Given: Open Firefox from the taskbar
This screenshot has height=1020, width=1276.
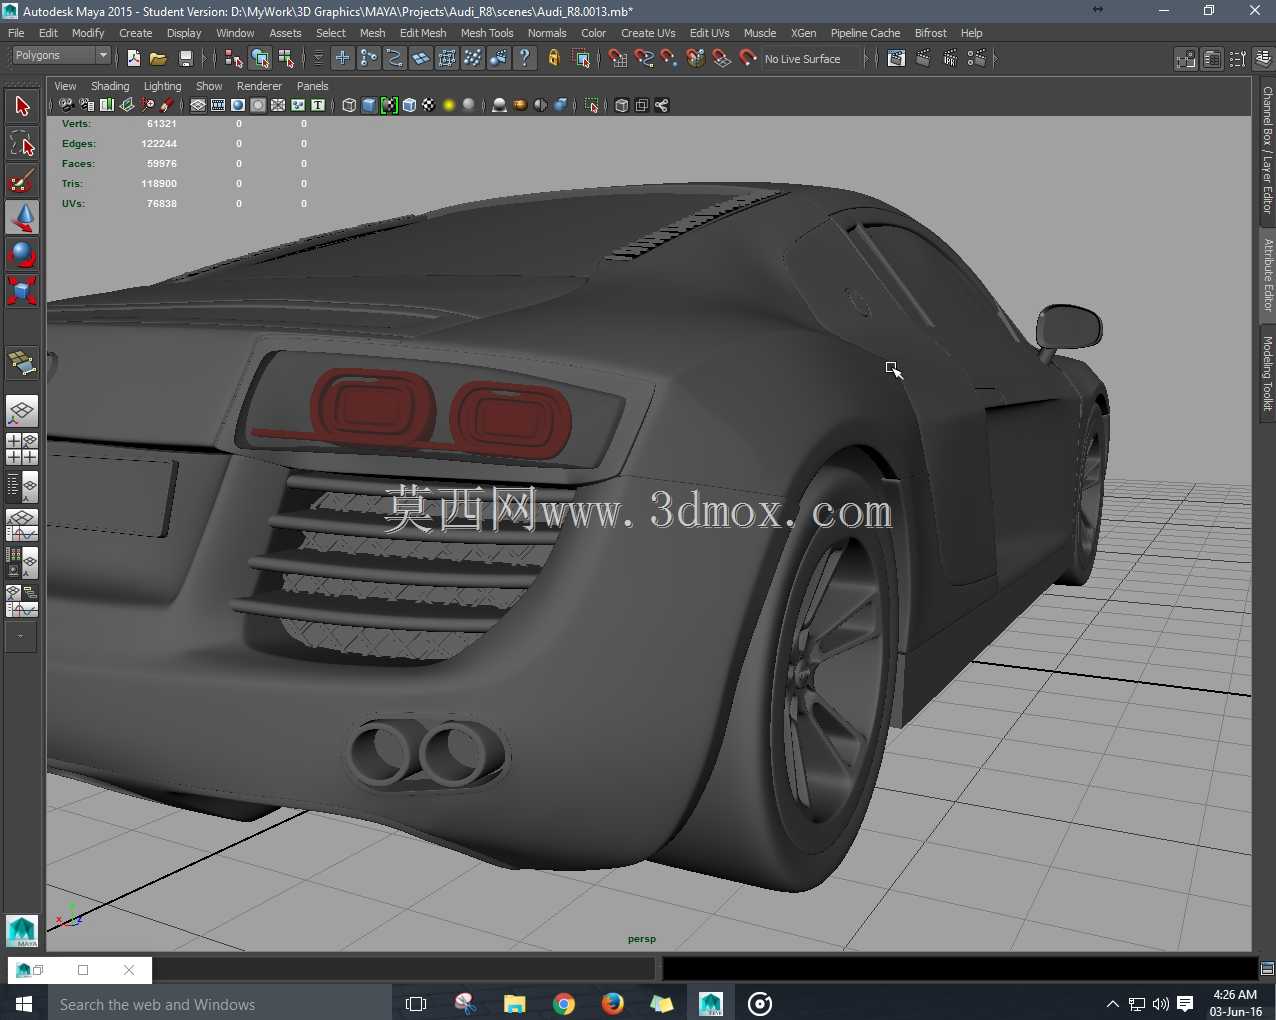Looking at the screenshot, I should point(613,1003).
